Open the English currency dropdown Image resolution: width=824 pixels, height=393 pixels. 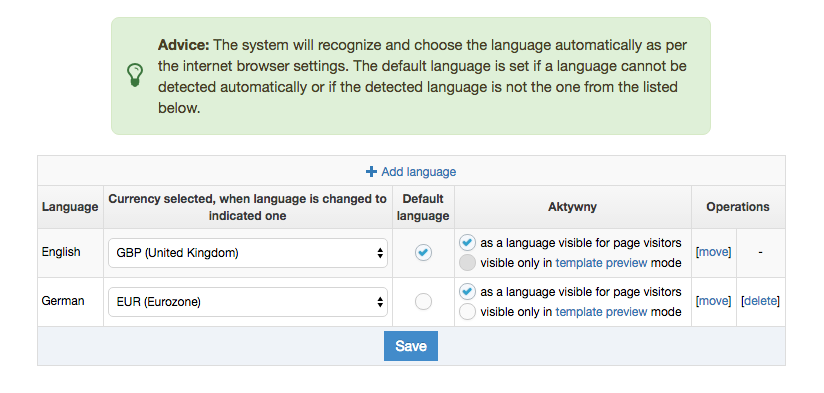[248, 253]
